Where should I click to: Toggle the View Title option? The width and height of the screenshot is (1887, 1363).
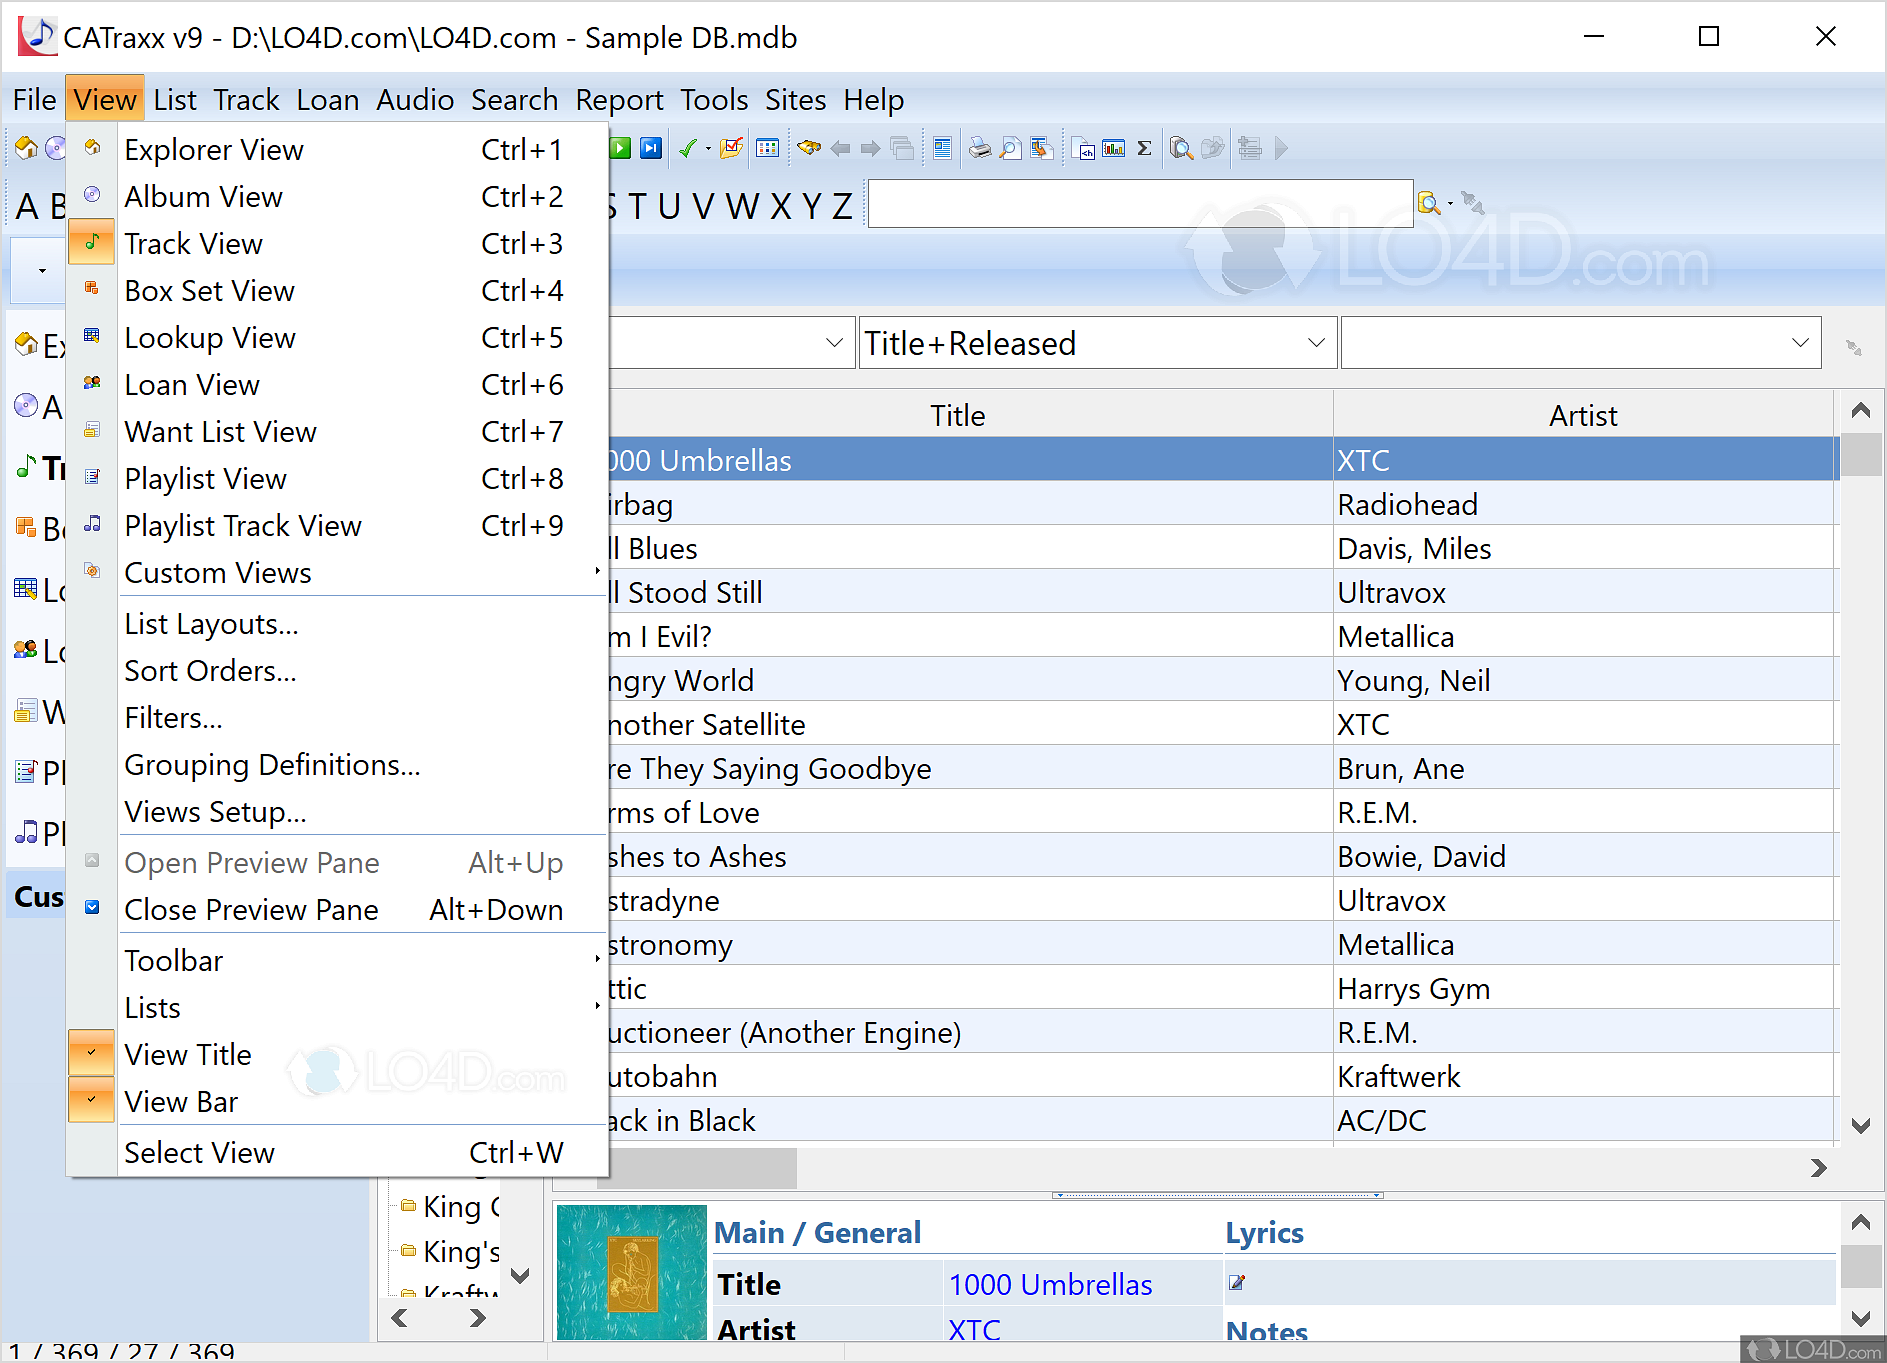(x=188, y=1055)
